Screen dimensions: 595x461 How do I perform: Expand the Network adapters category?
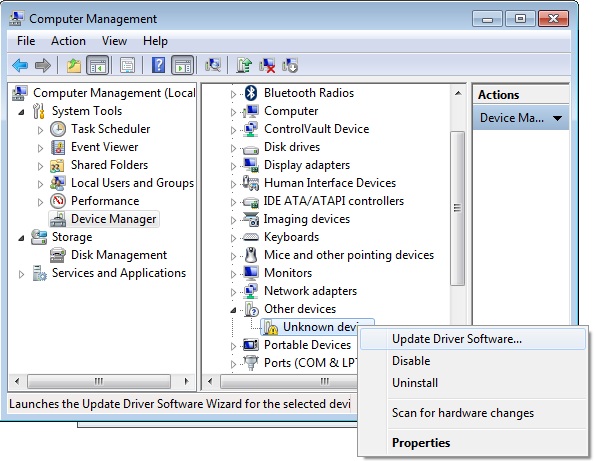coord(233,292)
